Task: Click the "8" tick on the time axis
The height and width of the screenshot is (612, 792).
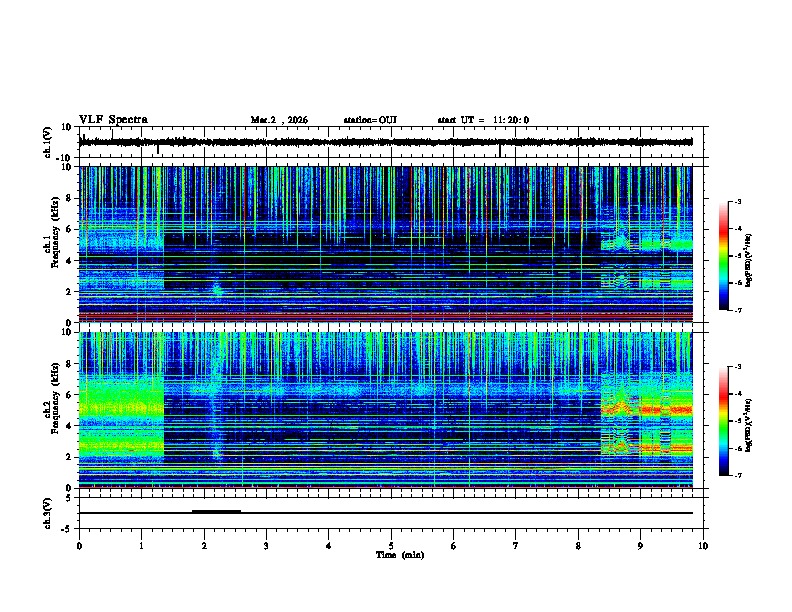Action: (578, 546)
